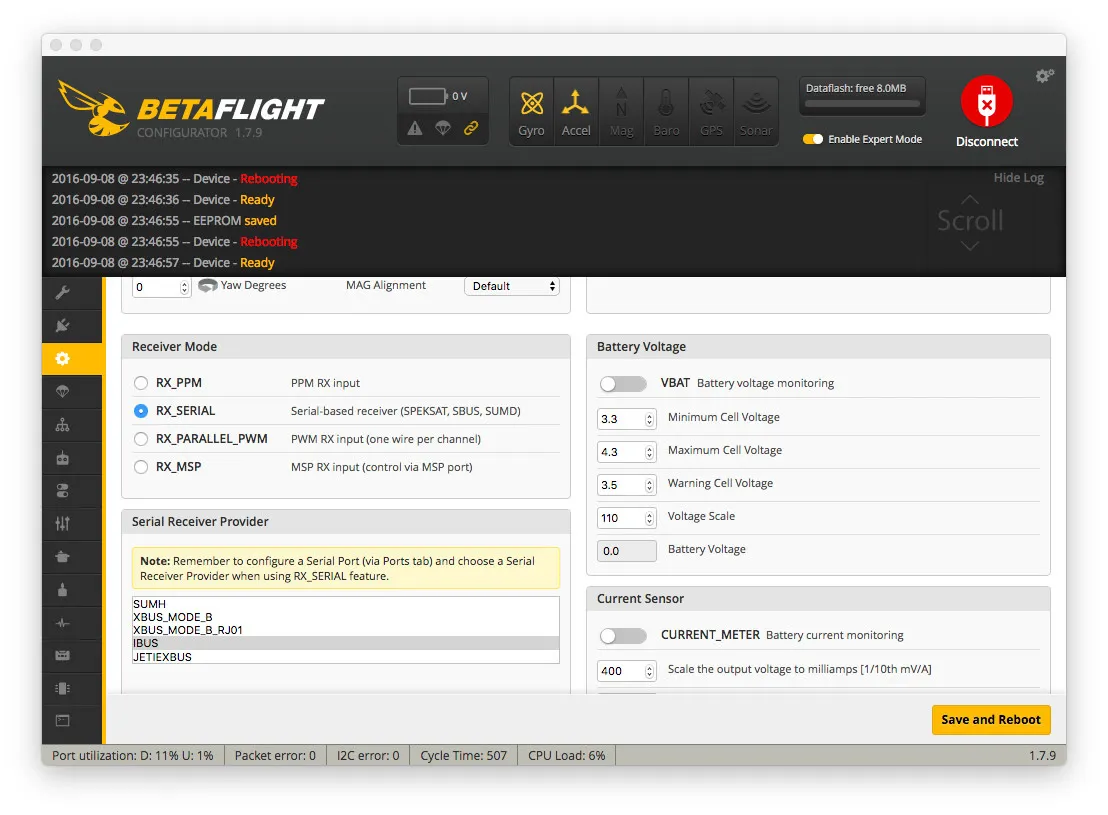Open the CLI terminal icon in sidebar

[x=62, y=720]
